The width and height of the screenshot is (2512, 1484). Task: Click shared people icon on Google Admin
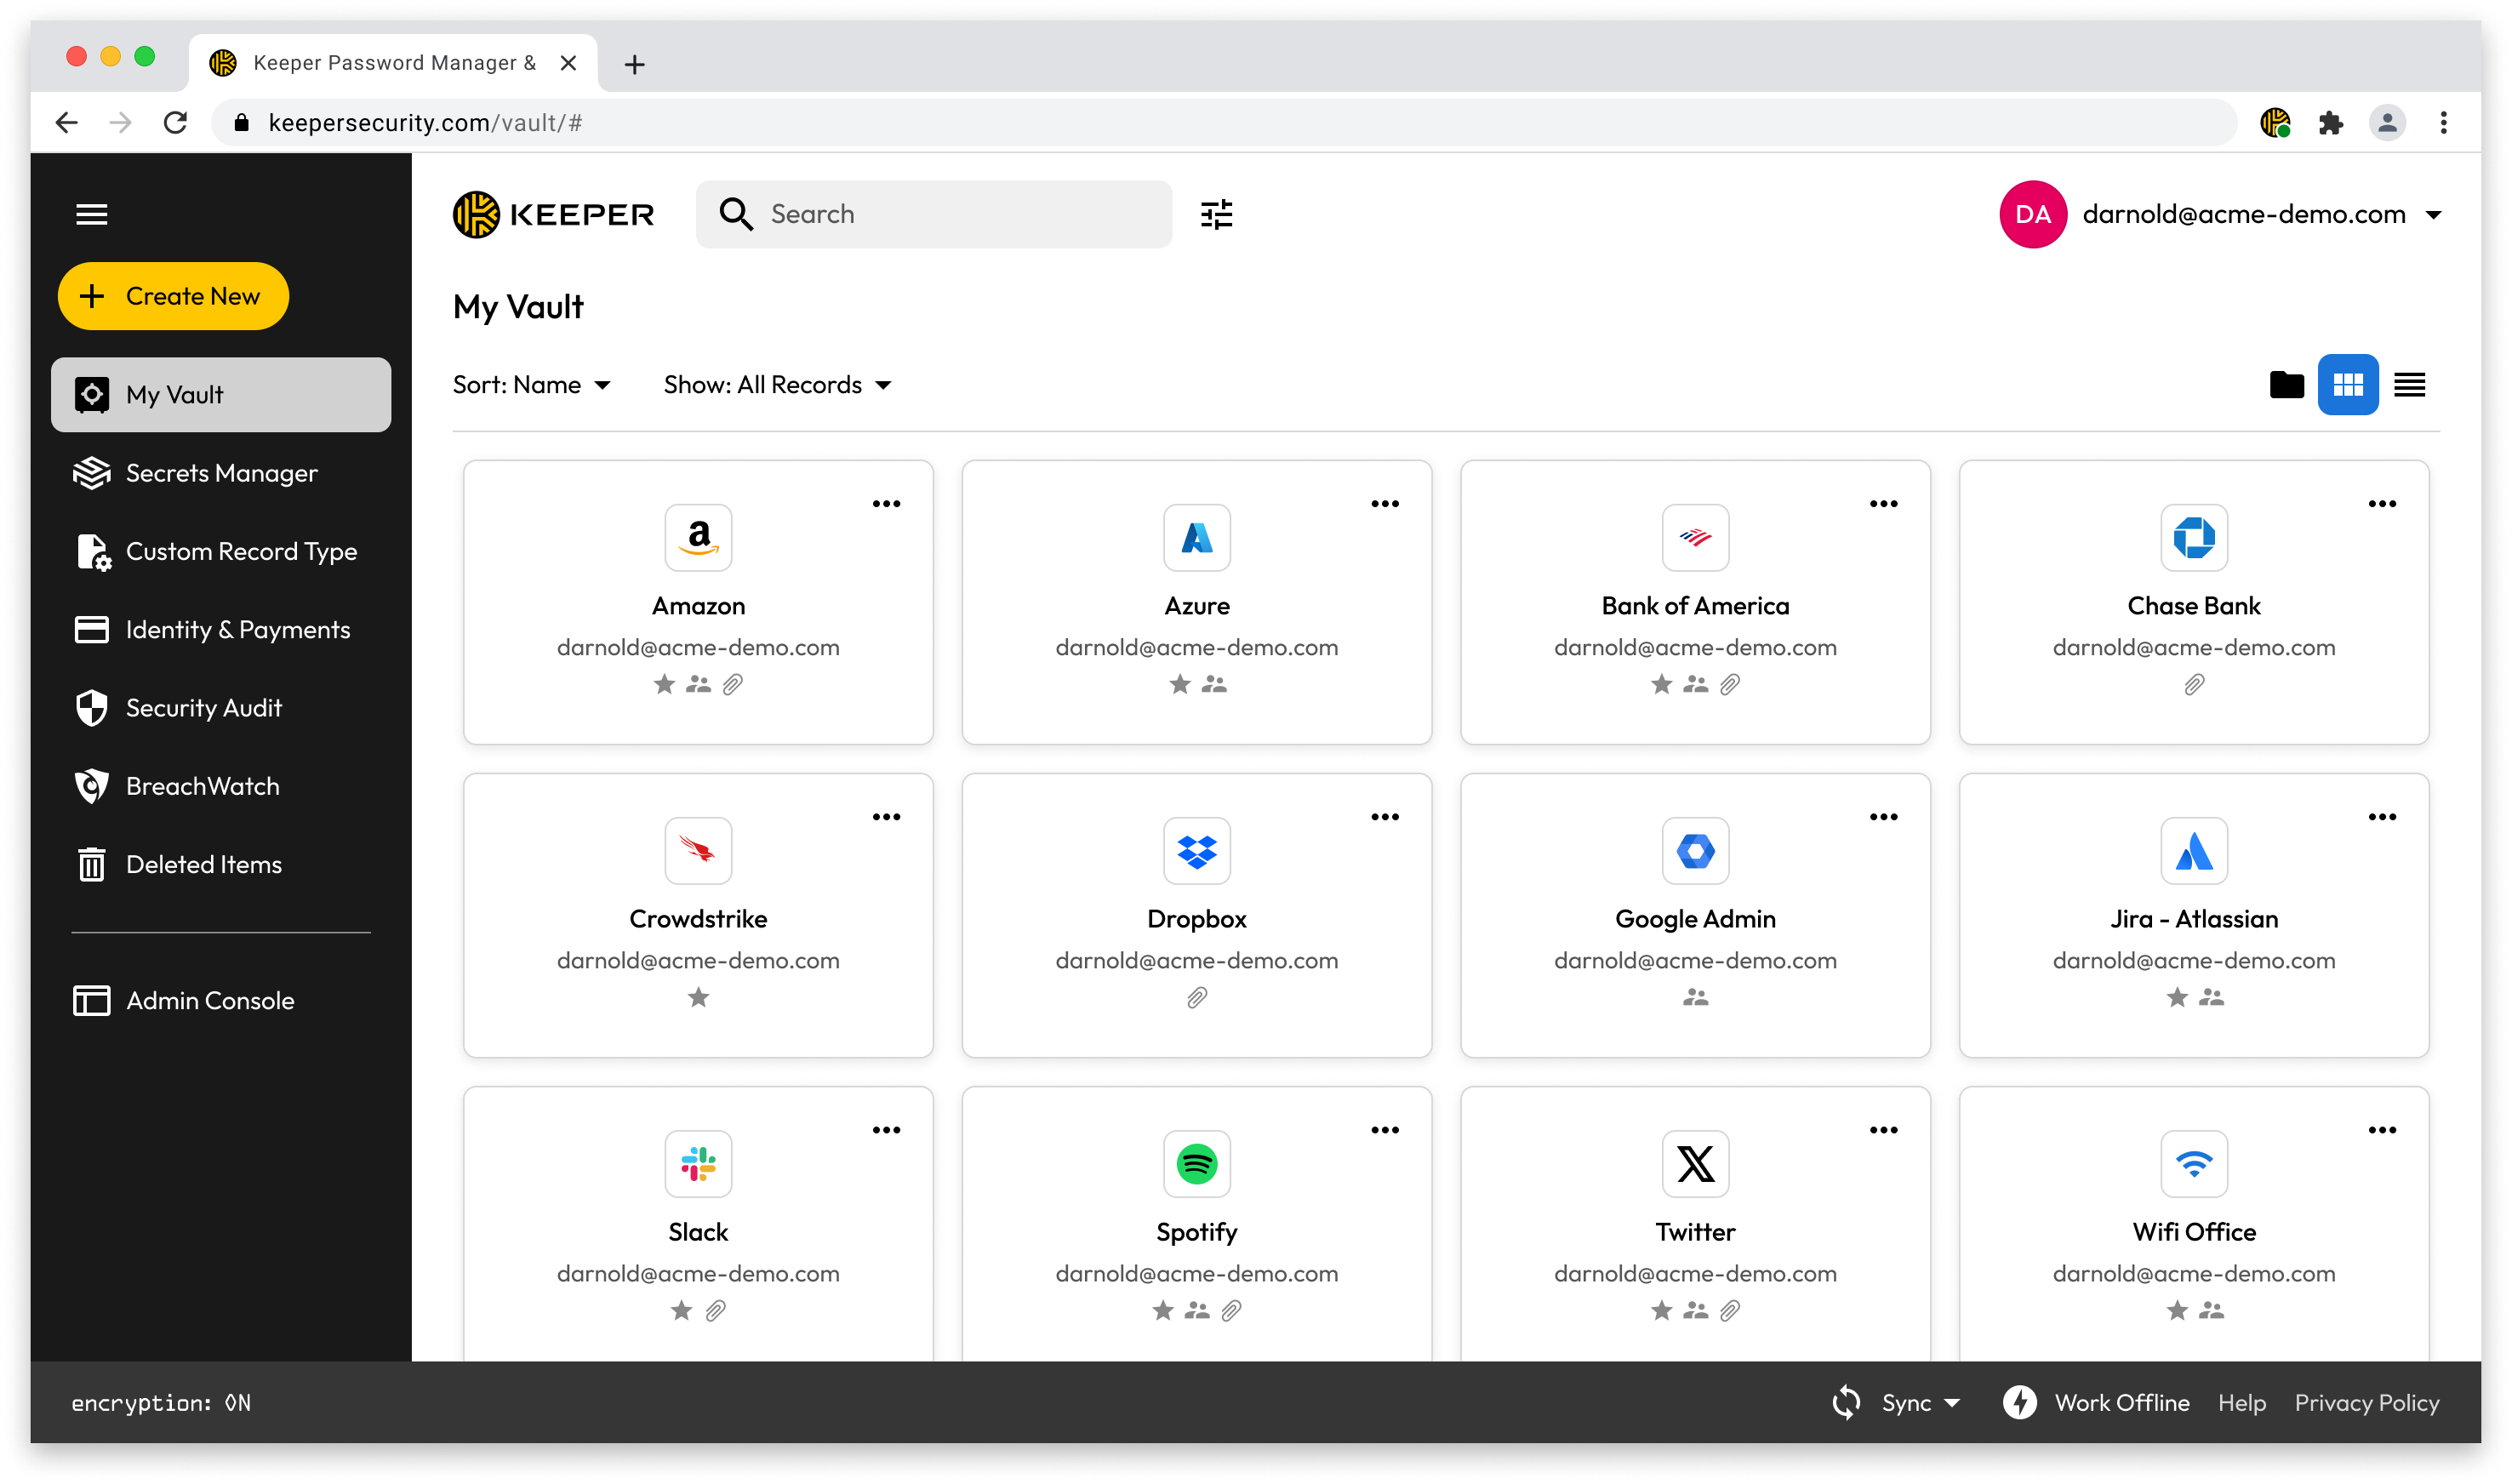(x=1695, y=996)
